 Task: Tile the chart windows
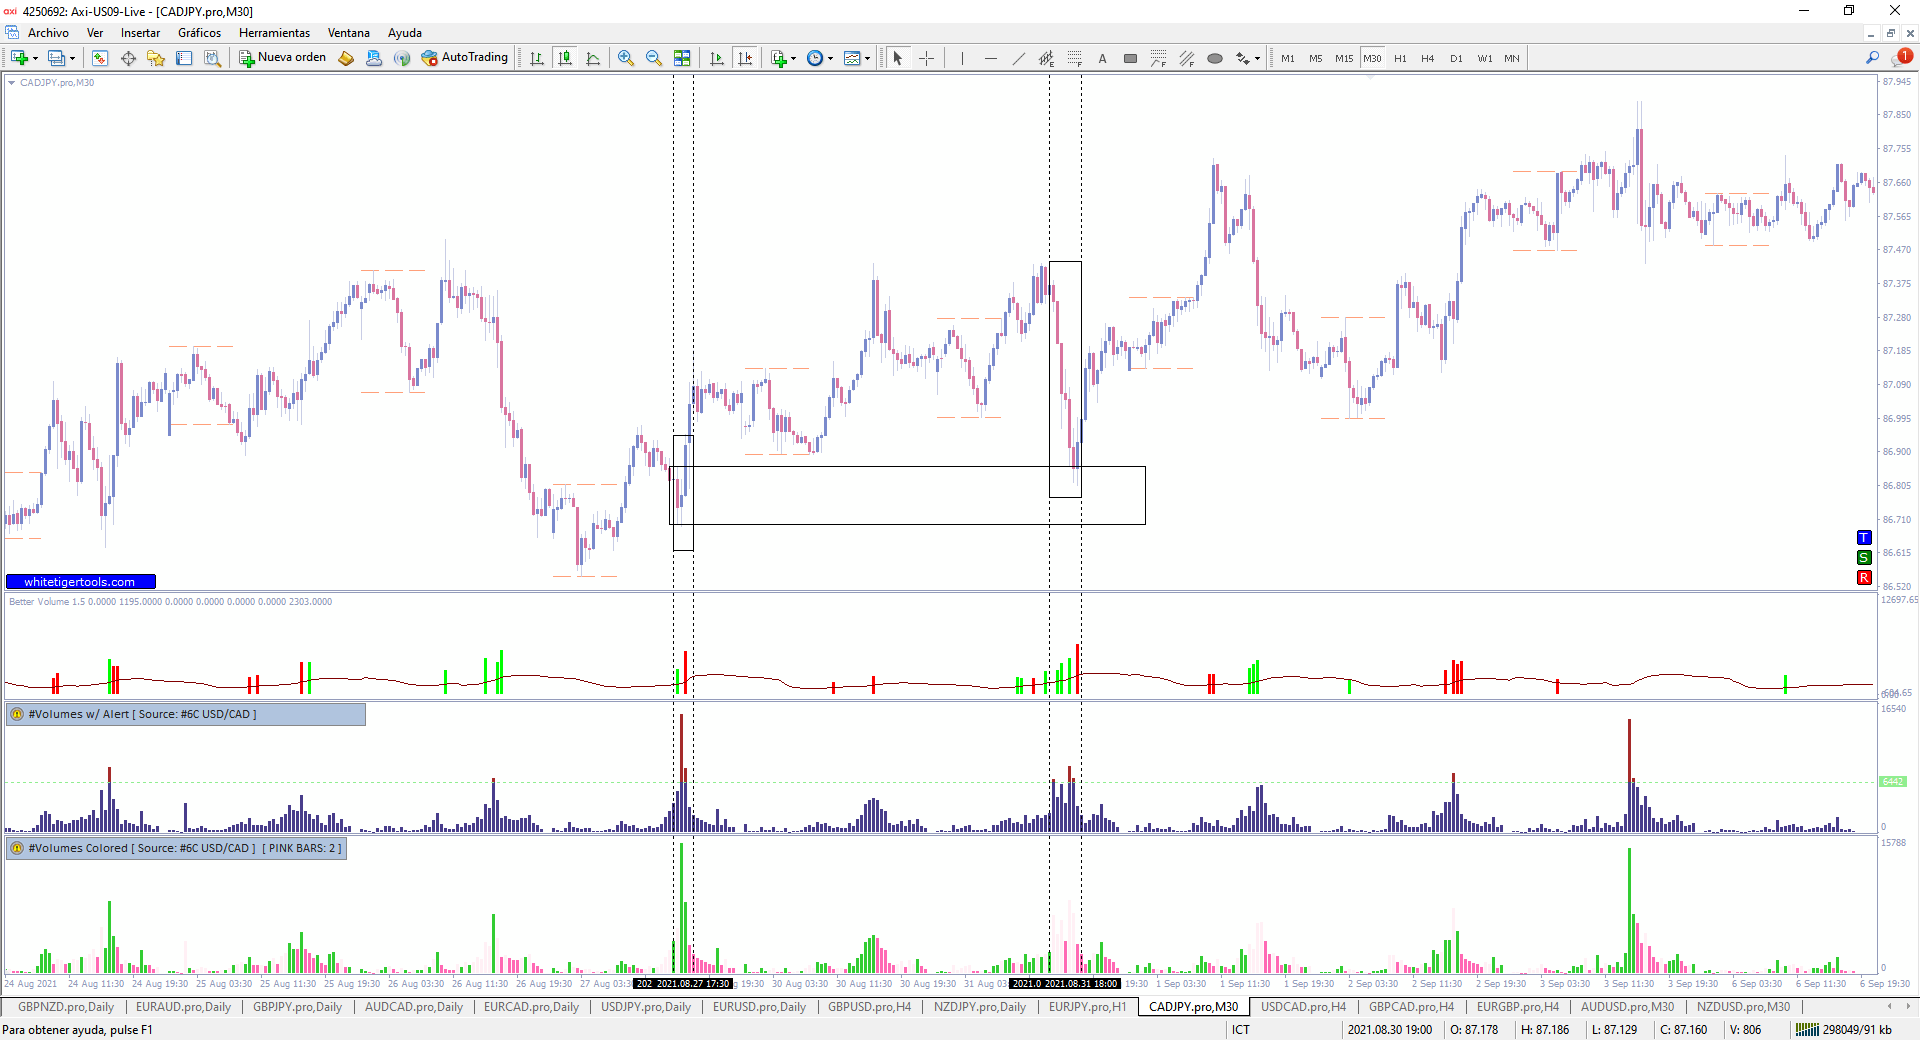click(682, 58)
